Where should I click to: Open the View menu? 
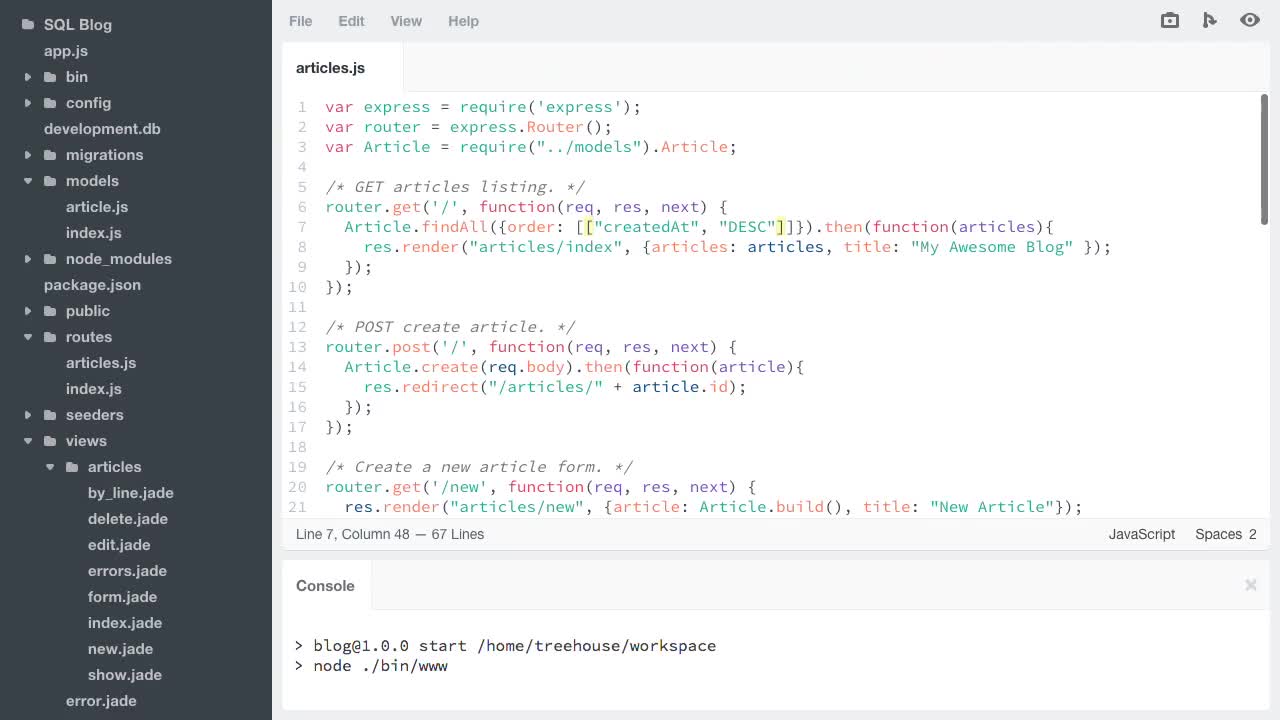[x=406, y=21]
